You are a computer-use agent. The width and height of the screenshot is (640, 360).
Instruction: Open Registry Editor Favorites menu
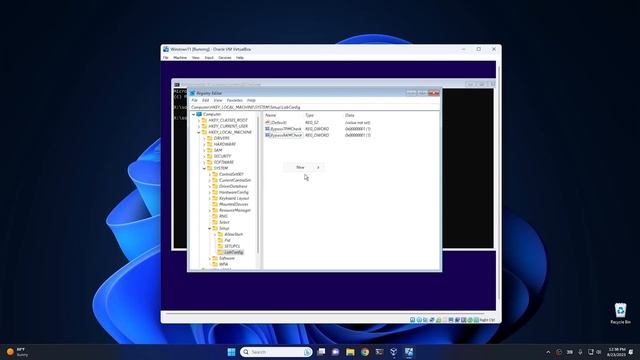coord(235,100)
